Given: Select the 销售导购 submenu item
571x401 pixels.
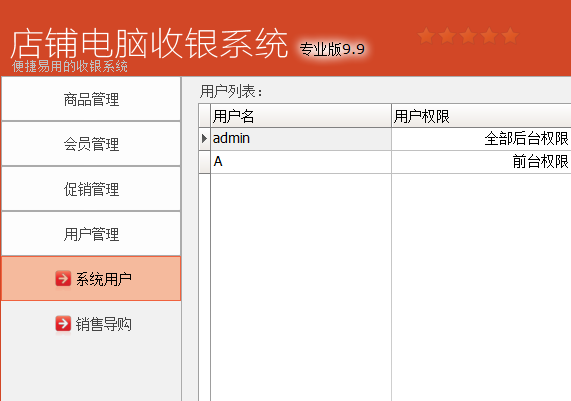Looking at the screenshot, I should pyautogui.click(x=91, y=323).
